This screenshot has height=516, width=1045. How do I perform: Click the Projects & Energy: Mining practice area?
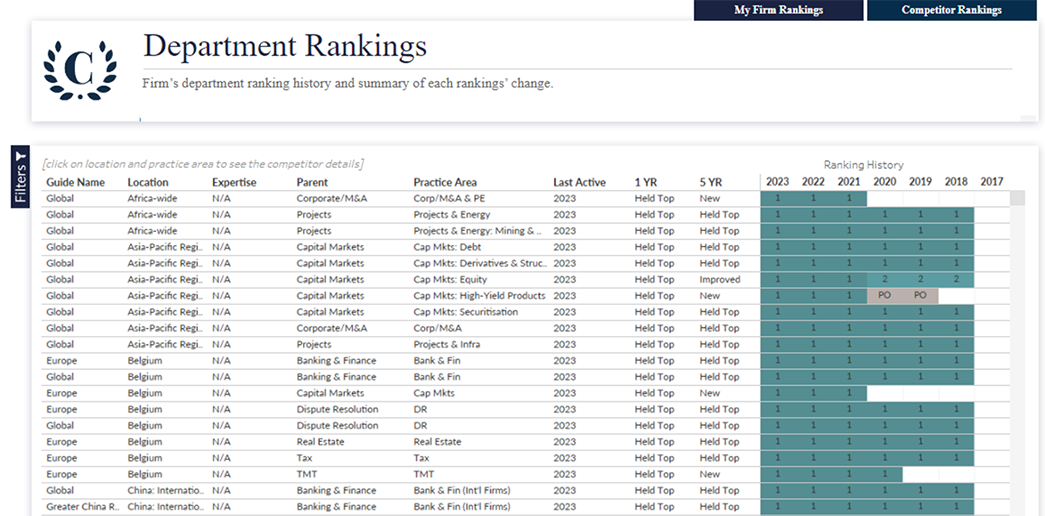click(x=478, y=231)
